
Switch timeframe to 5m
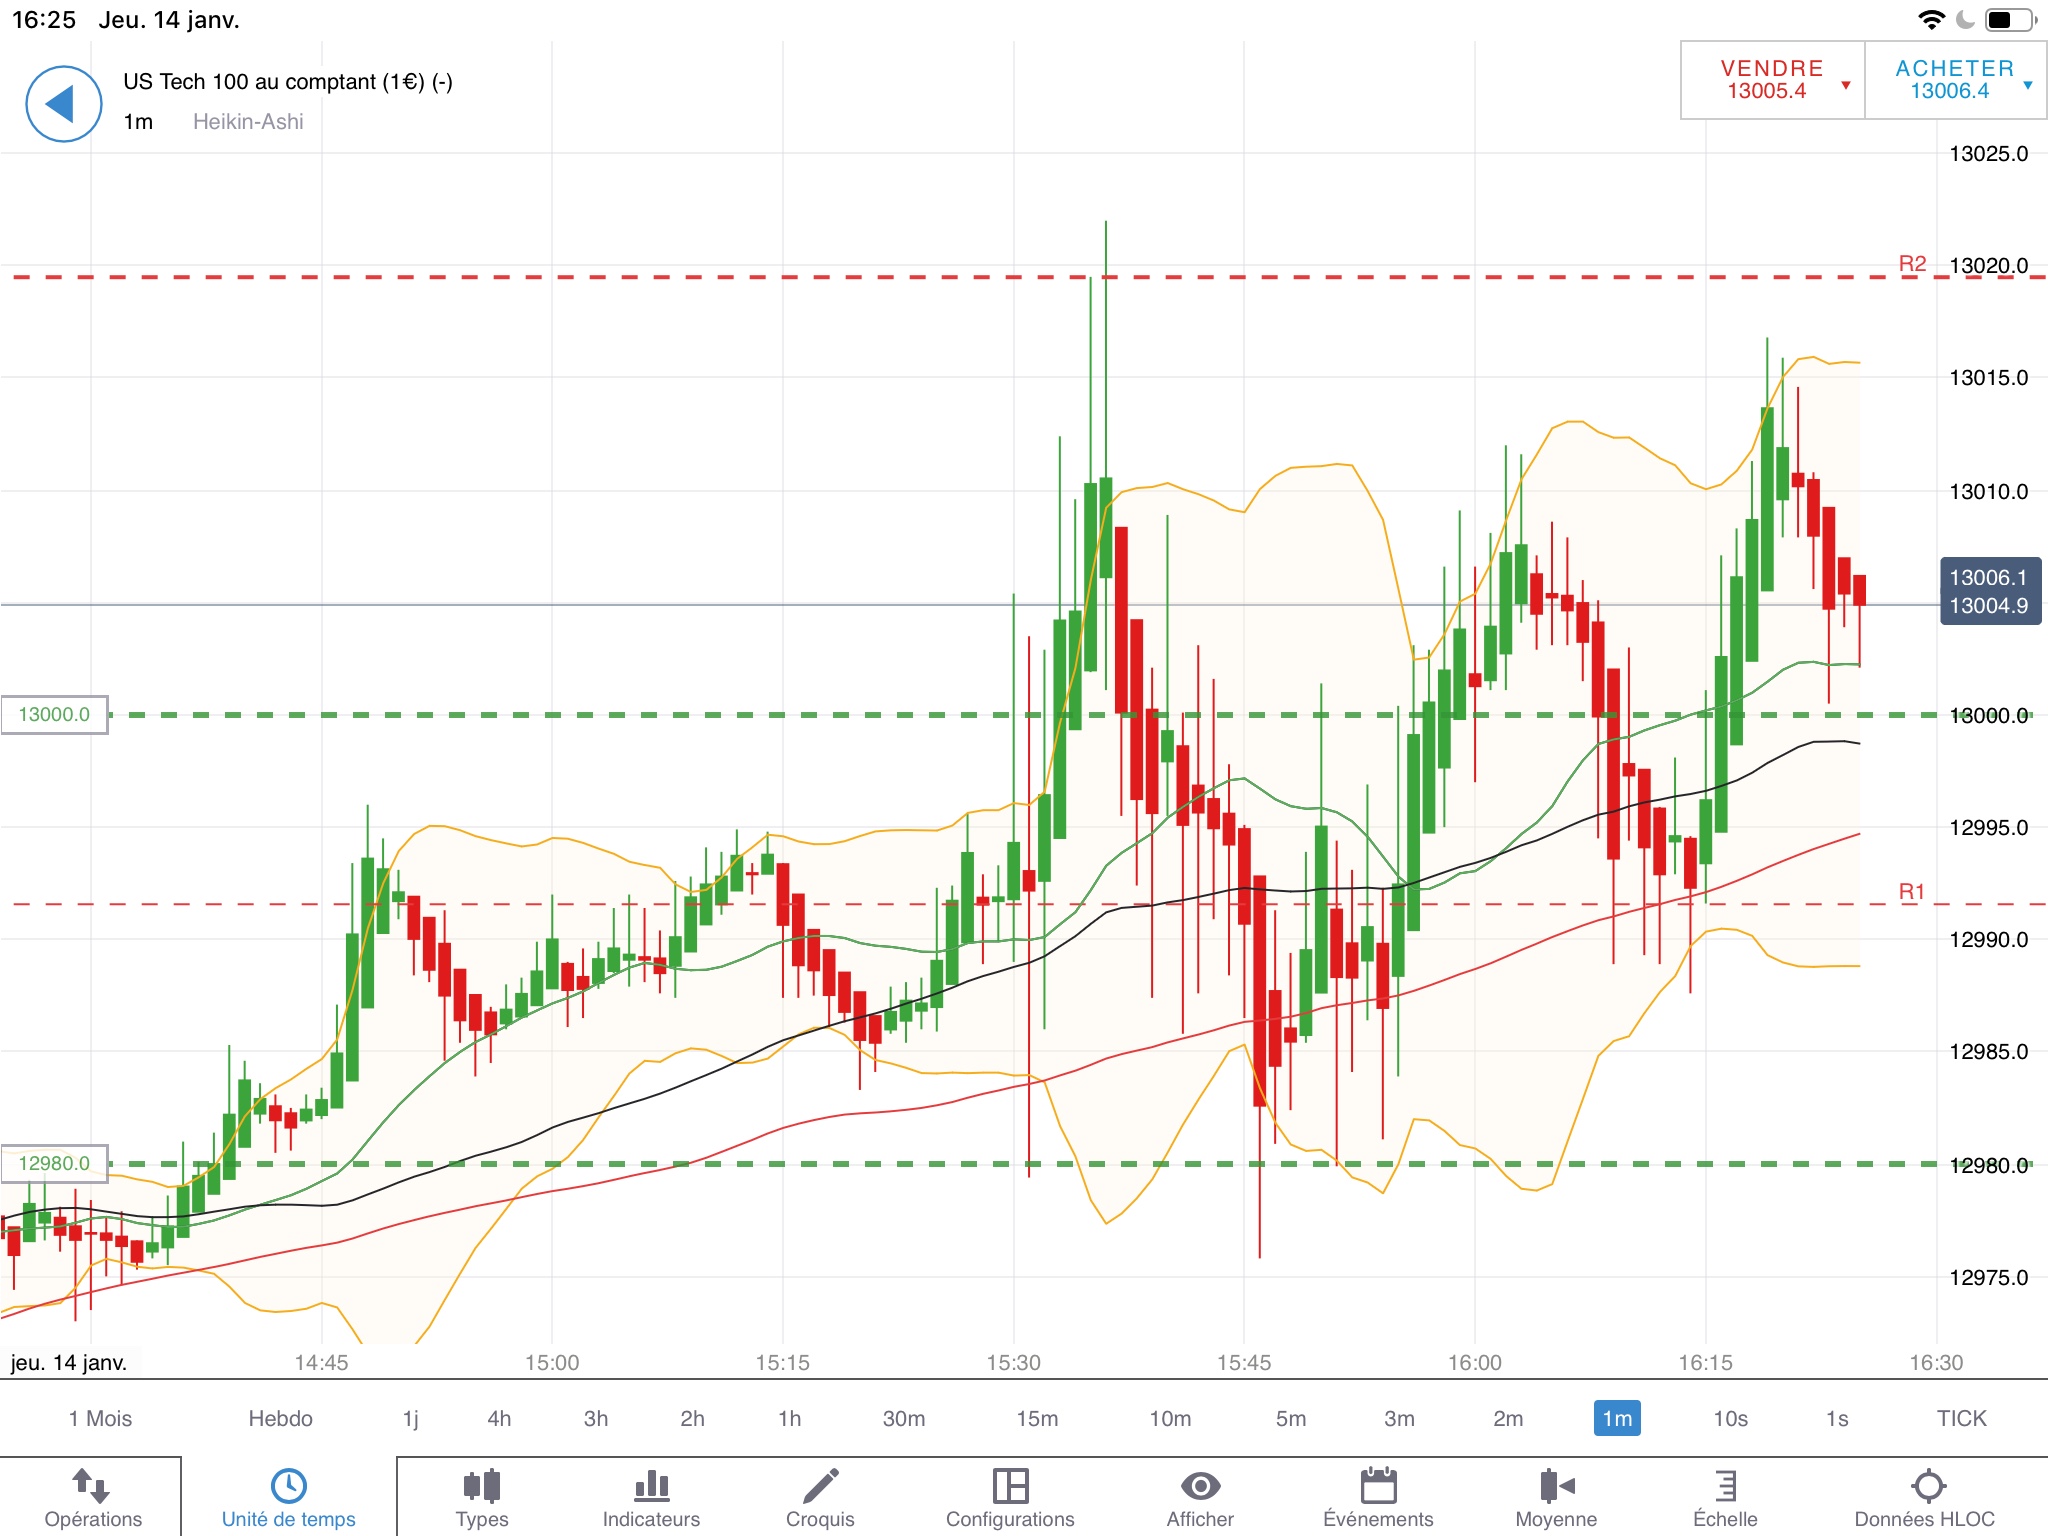point(1290,1418)
